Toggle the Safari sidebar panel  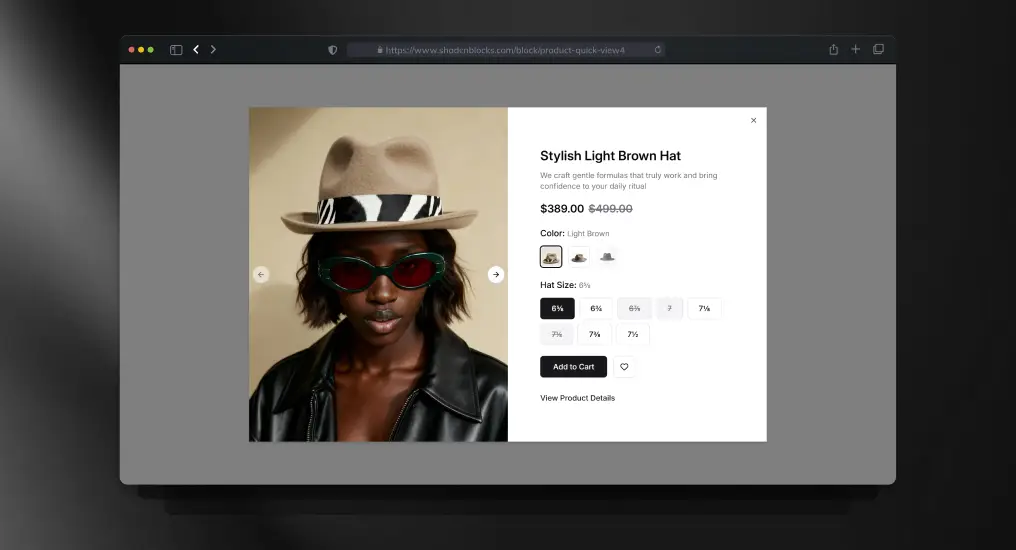click(176, 49)
